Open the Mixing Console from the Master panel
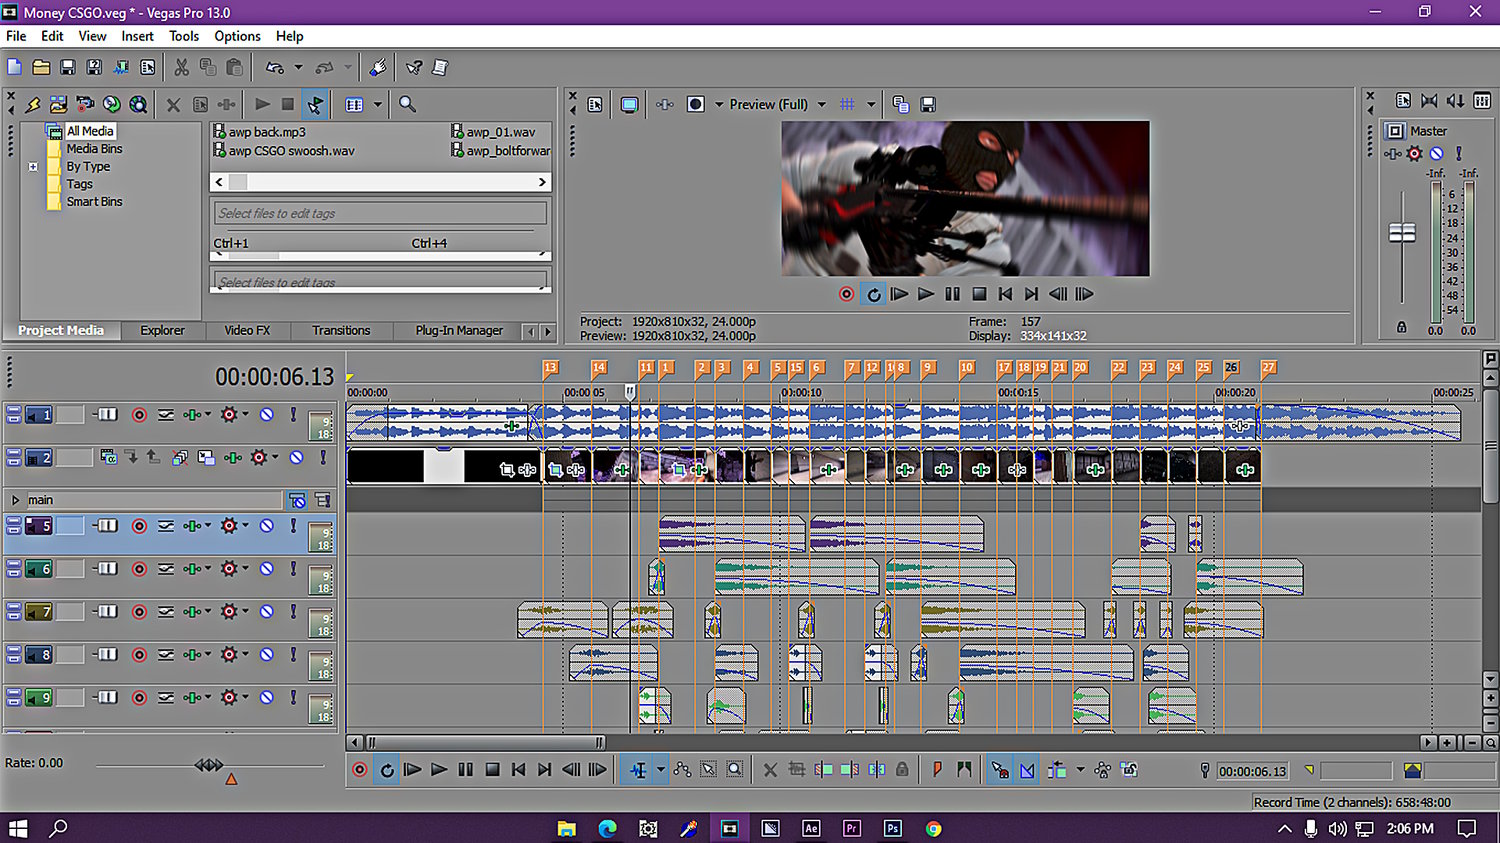 [x=1482, y=101]
